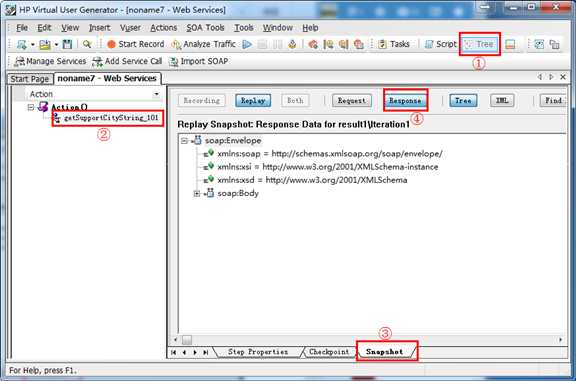Click the magnifier search toolbar icon
Screen dimensions: 576x381
[87, 44]
